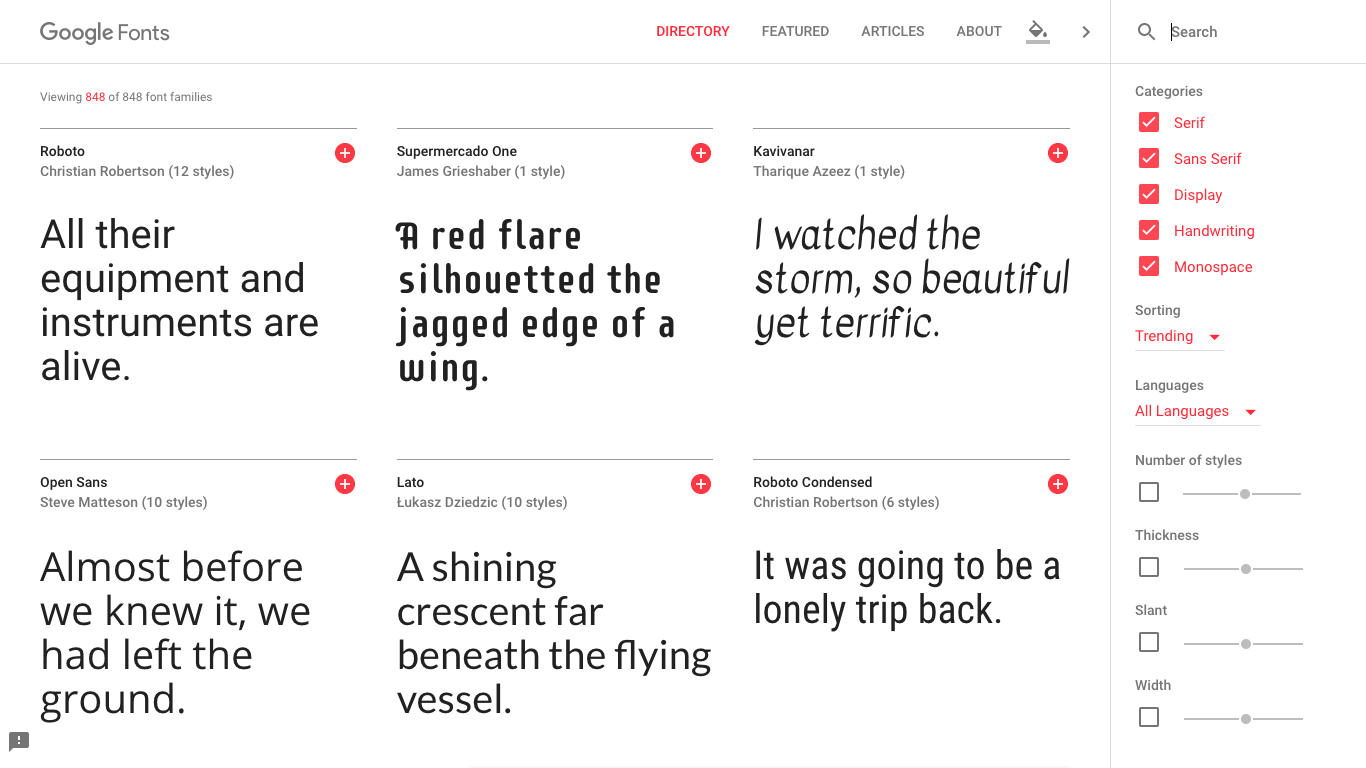This screenshot has width=1366, height=768.
Task: Open the Open Sans font family page
Action: [x=73, y=482]
